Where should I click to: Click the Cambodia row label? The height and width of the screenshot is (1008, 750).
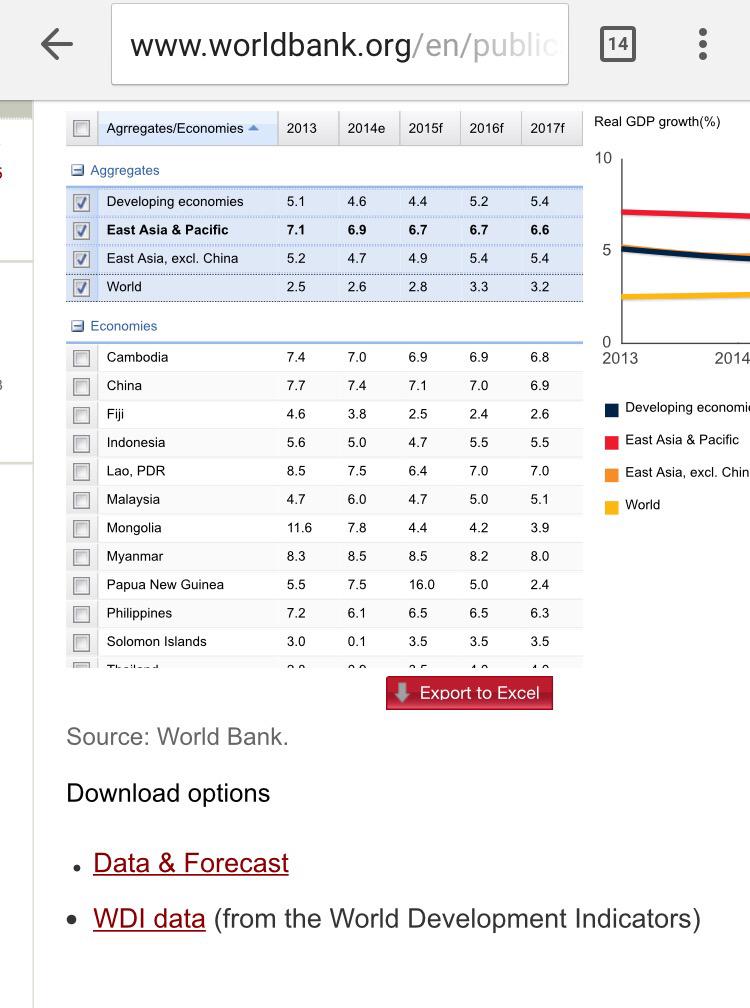(138, 357)
